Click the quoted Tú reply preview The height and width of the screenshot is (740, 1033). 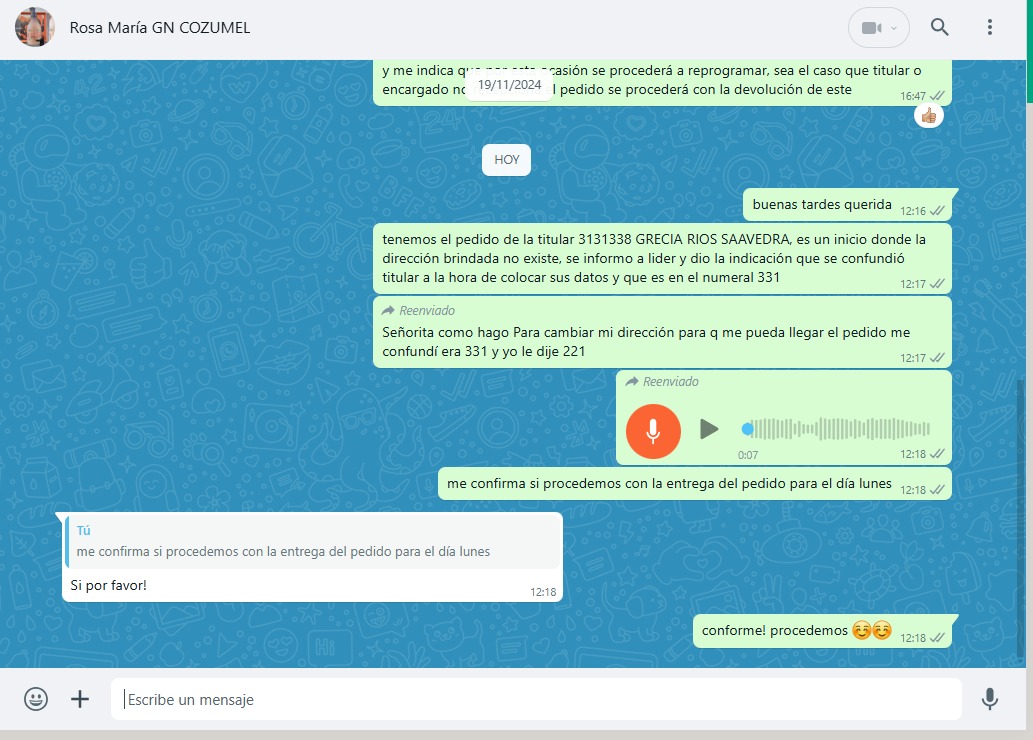(312, 541)
